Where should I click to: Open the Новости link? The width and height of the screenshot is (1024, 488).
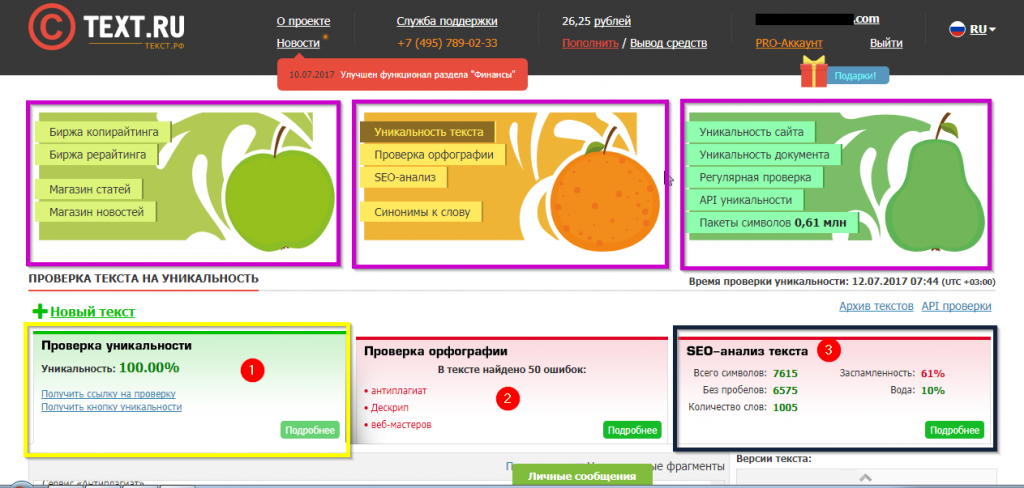click(x=298, y=43)
